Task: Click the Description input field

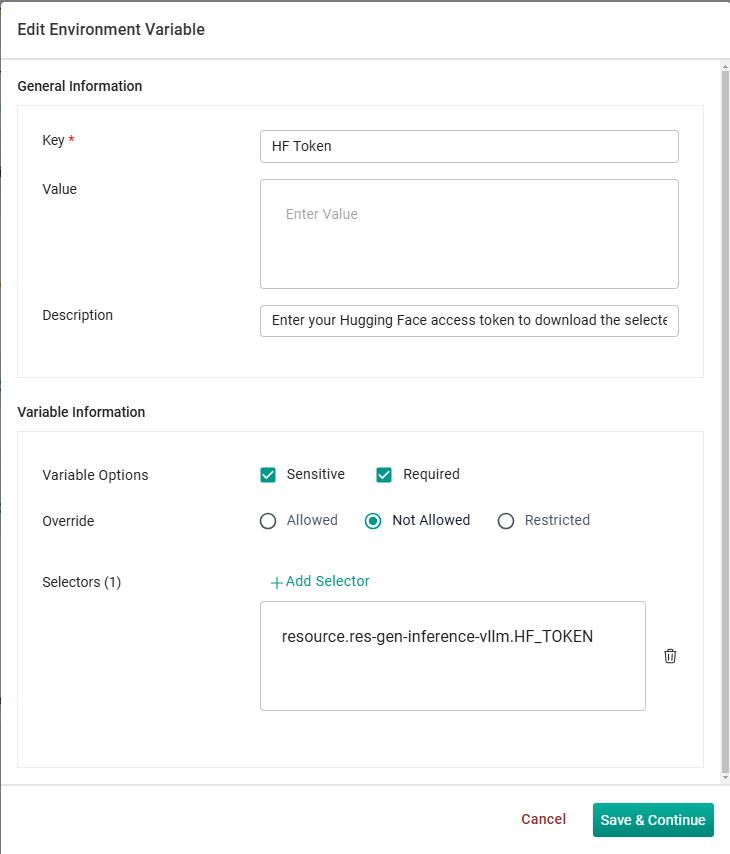Action: (469, 321)
